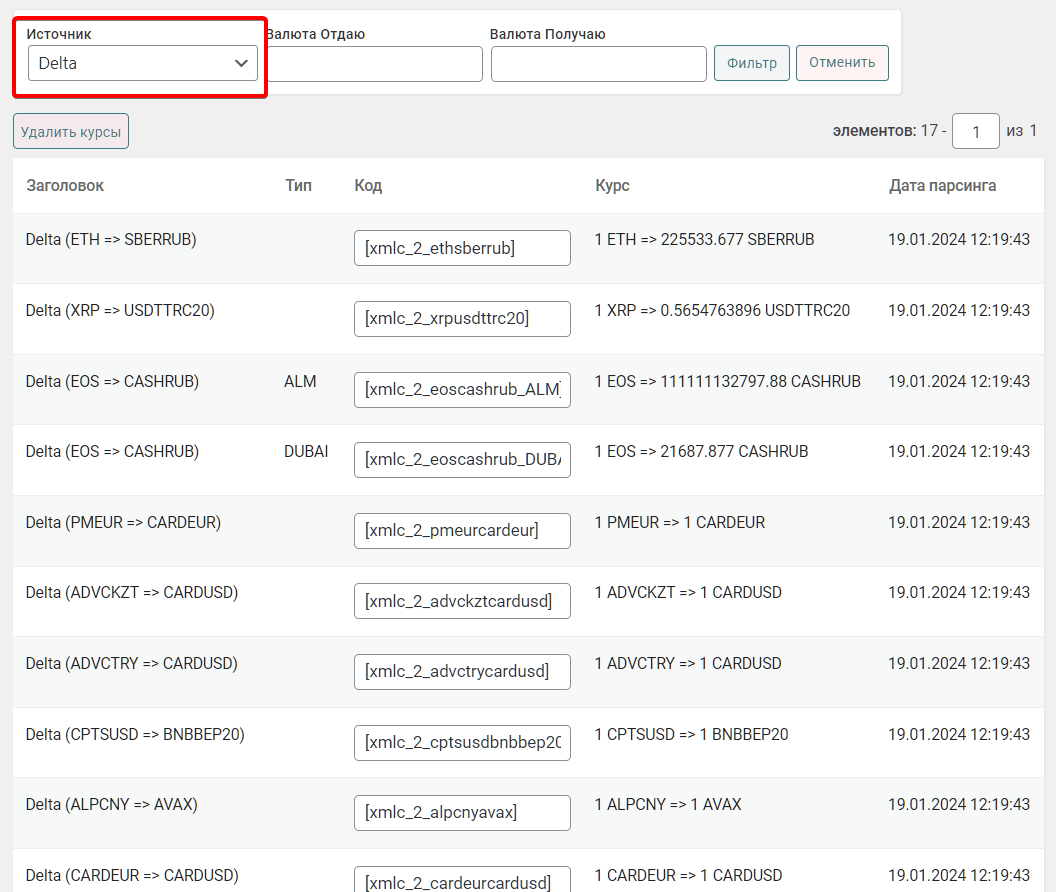Click the Валюта Получаю input field
The height and width of the screenshot is (892, 1056).
pyautogui.click(x=598, y=64)
